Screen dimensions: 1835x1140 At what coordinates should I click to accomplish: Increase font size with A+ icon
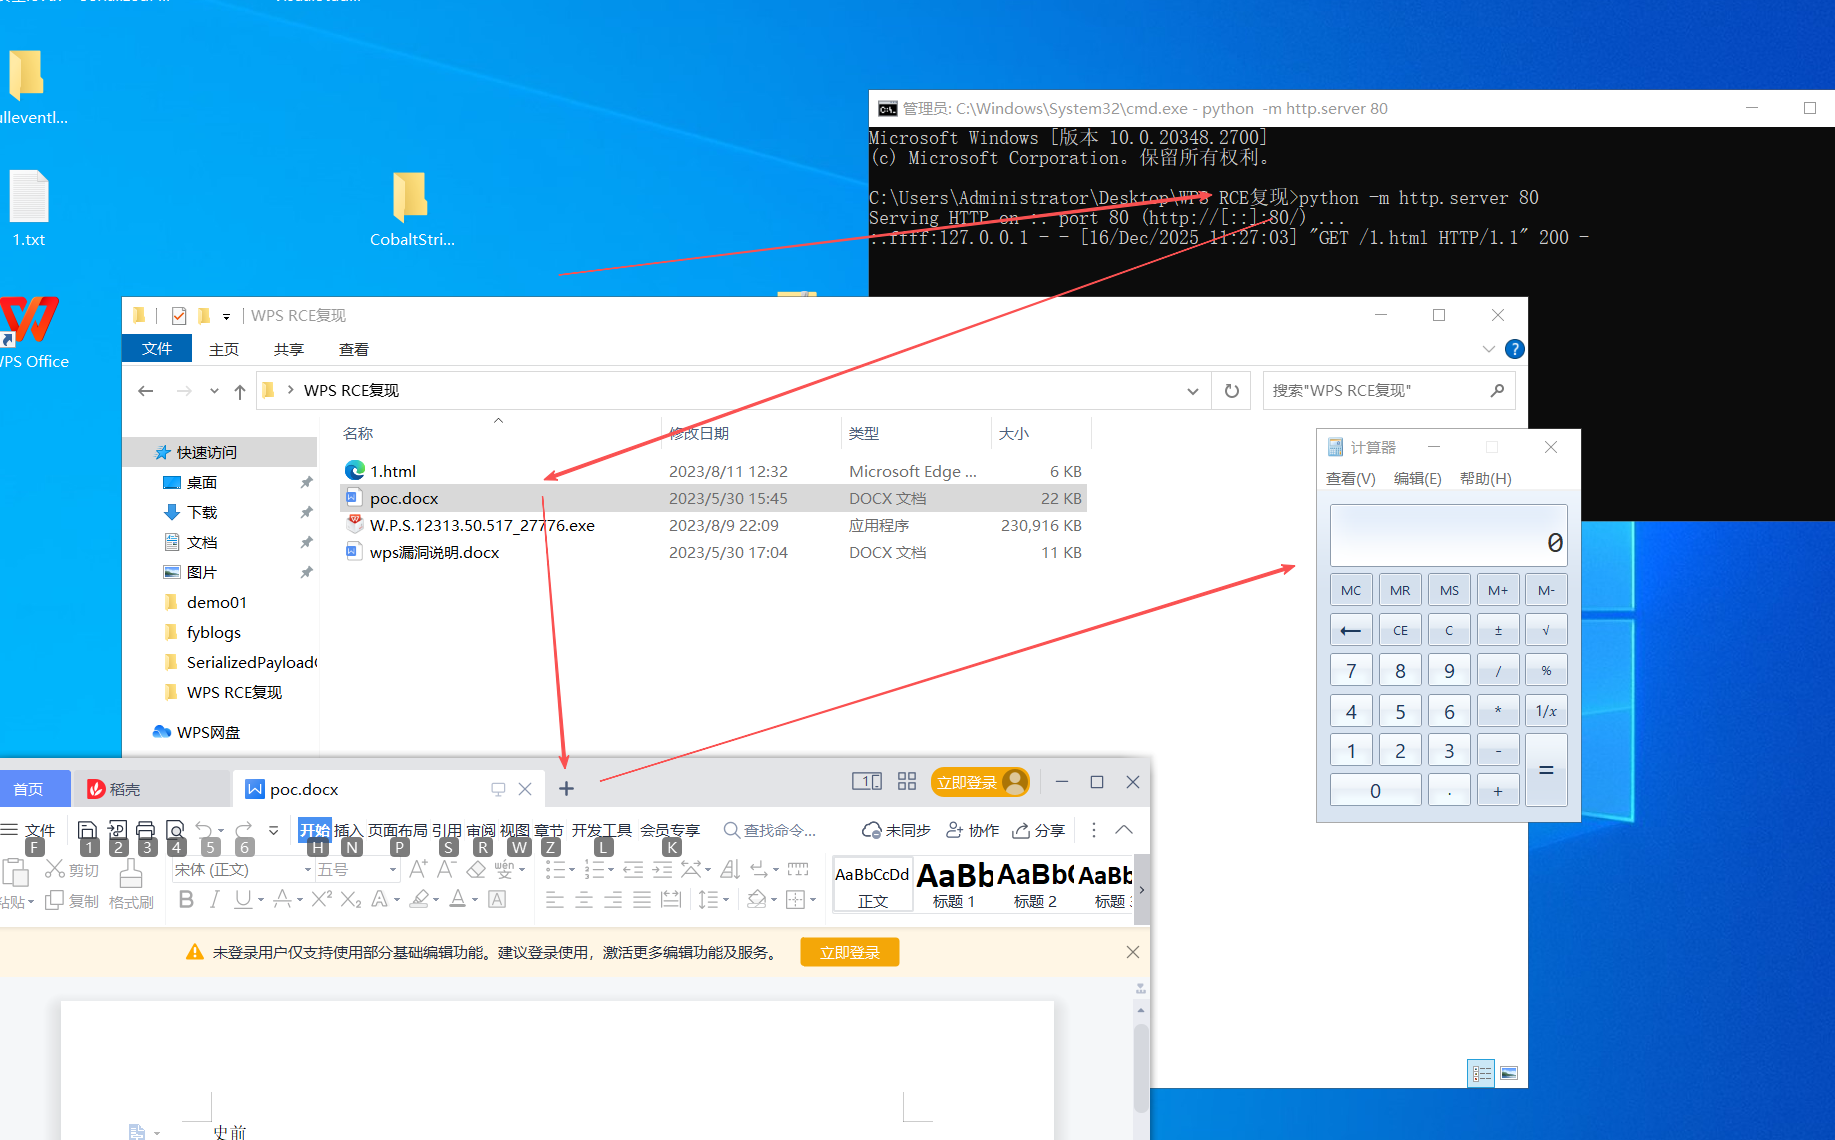[418, 869]
